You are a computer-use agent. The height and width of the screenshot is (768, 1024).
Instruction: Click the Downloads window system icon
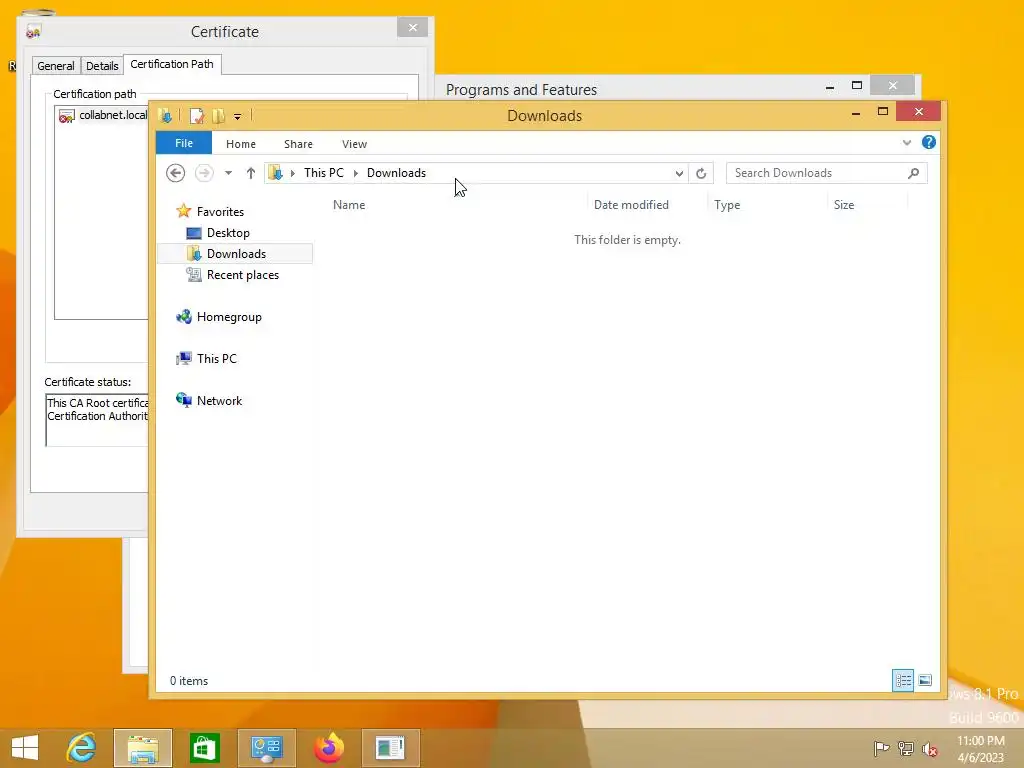coord(165,116)
